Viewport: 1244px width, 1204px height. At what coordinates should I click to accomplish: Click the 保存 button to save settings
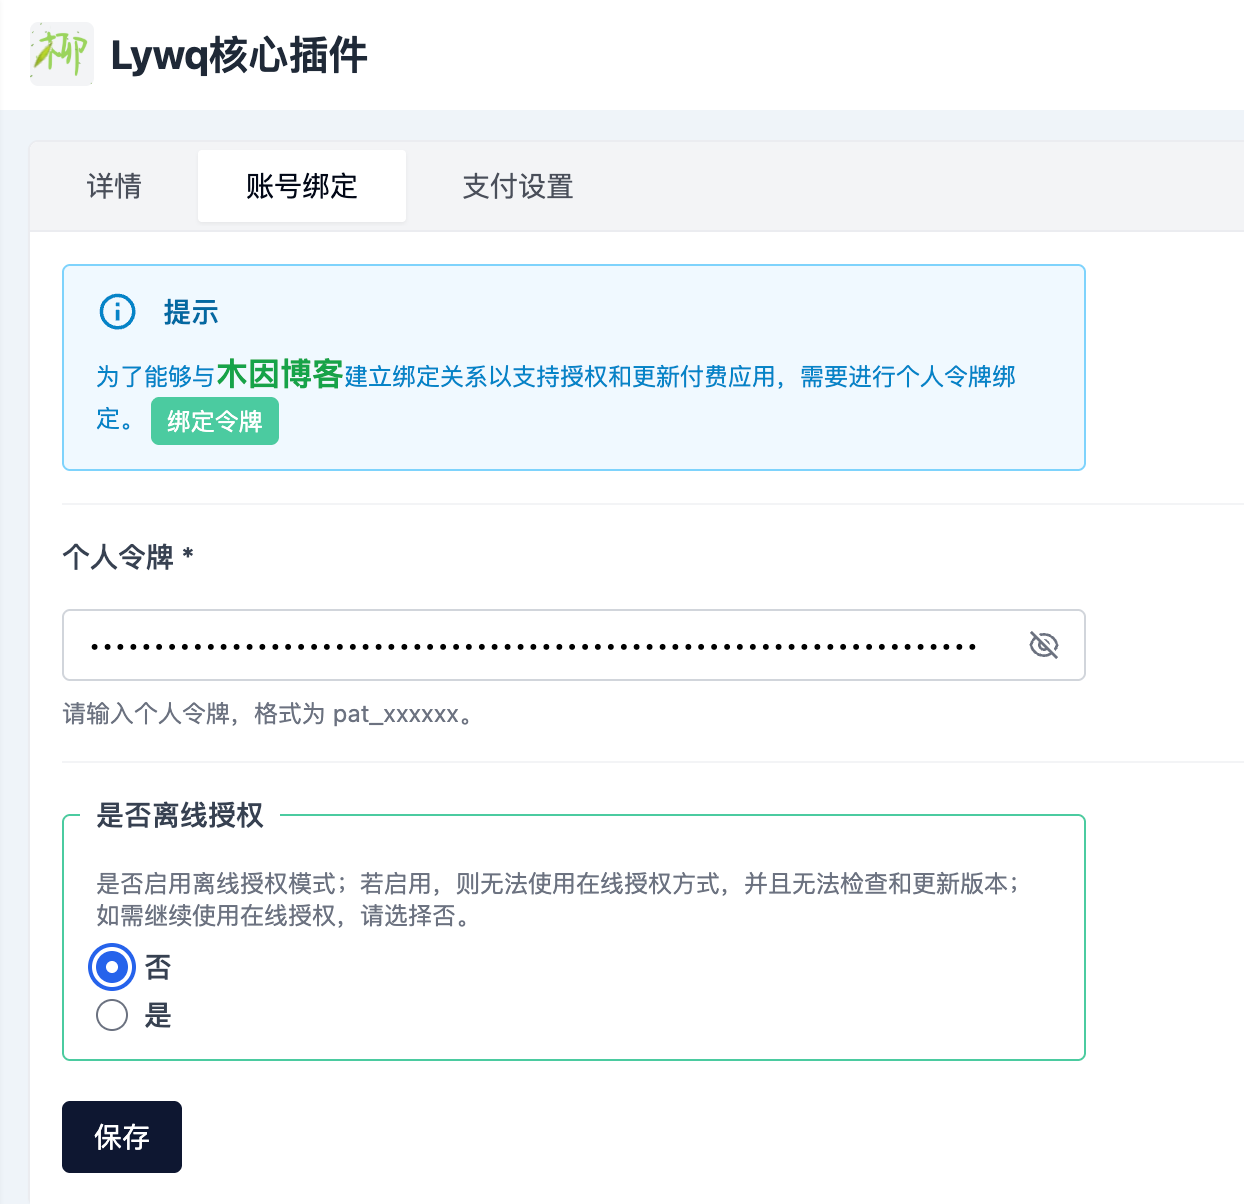point(121,1137)
